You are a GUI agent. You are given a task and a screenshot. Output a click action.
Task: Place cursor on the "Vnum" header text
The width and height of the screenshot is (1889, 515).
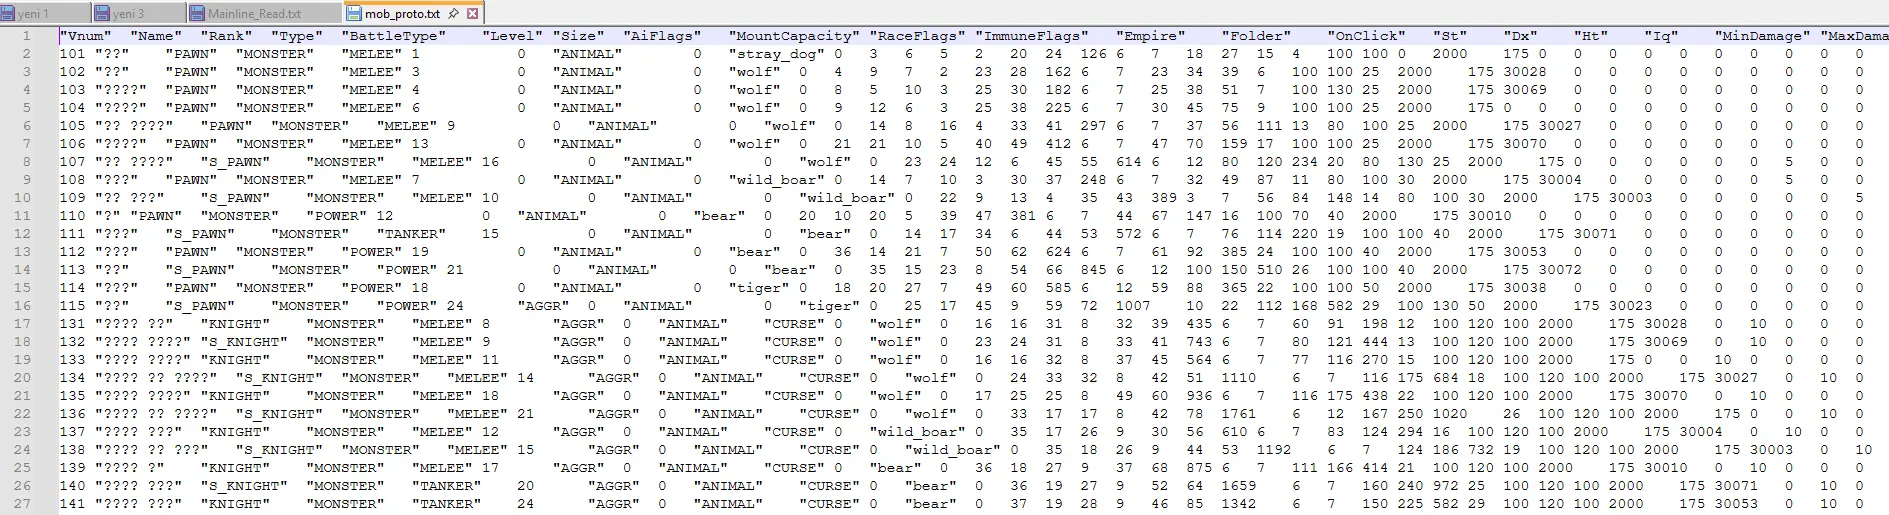click(x=86, y=36)
